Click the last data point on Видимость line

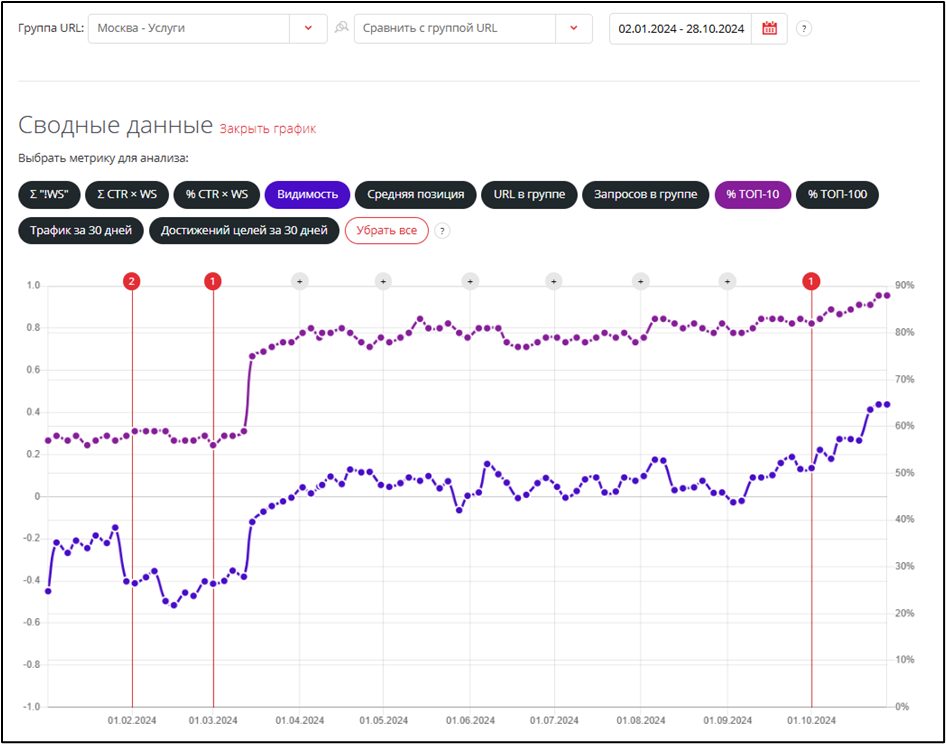[886, 404]
